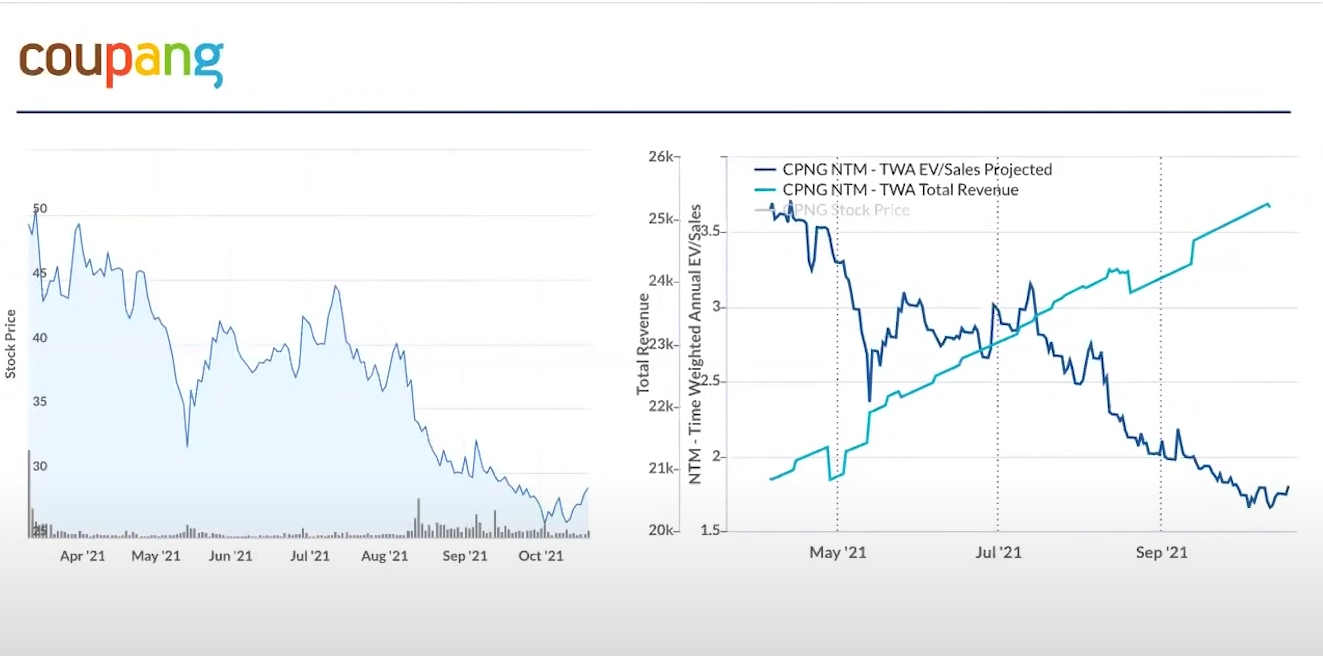Click the Jun '21 x-axis label
The width and height of the screenshot is (1323, 656).
231,556
